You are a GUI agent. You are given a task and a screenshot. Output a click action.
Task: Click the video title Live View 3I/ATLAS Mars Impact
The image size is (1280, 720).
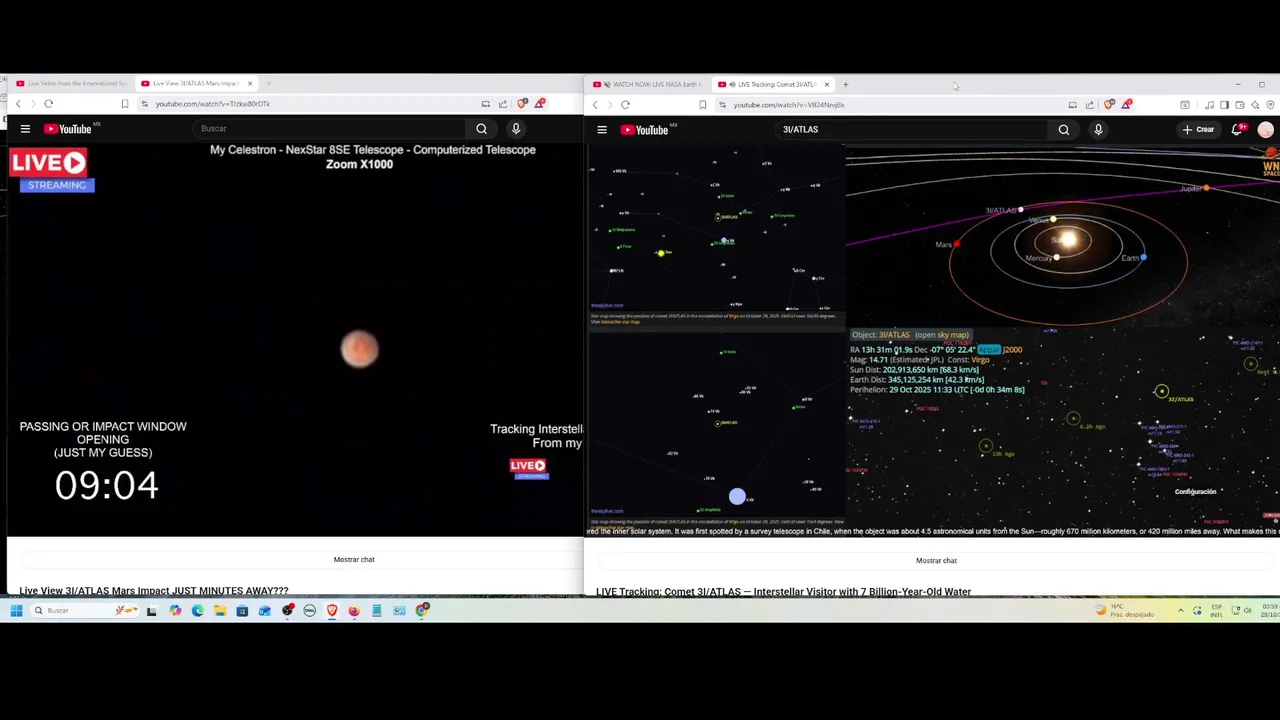click(154, 591)
